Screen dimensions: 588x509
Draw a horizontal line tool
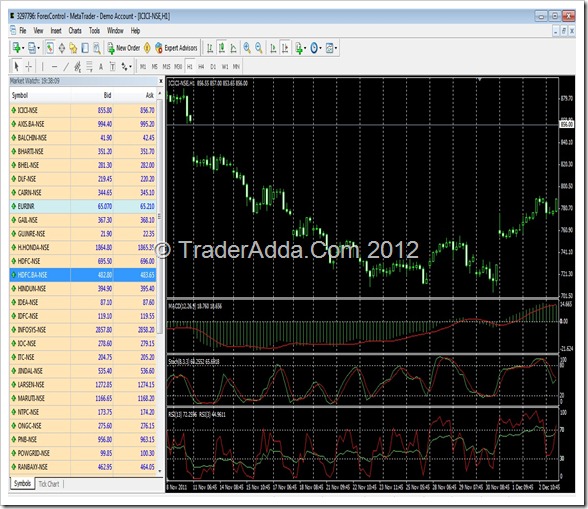point(54,67)
